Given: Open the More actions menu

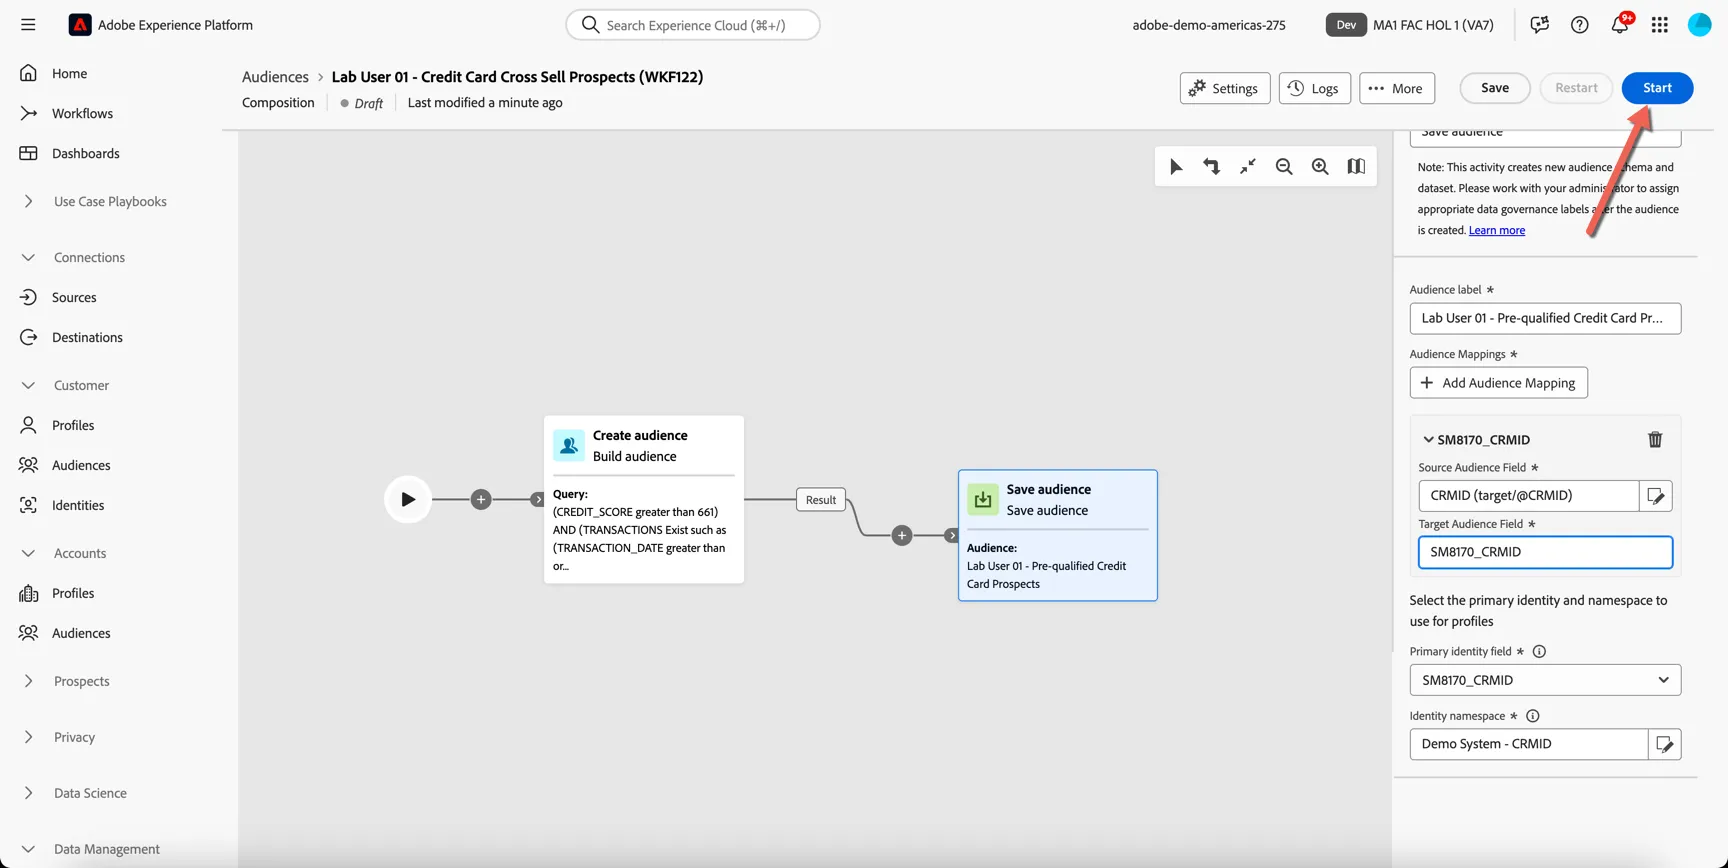Looking at the screenshot, I should 1397,88.
